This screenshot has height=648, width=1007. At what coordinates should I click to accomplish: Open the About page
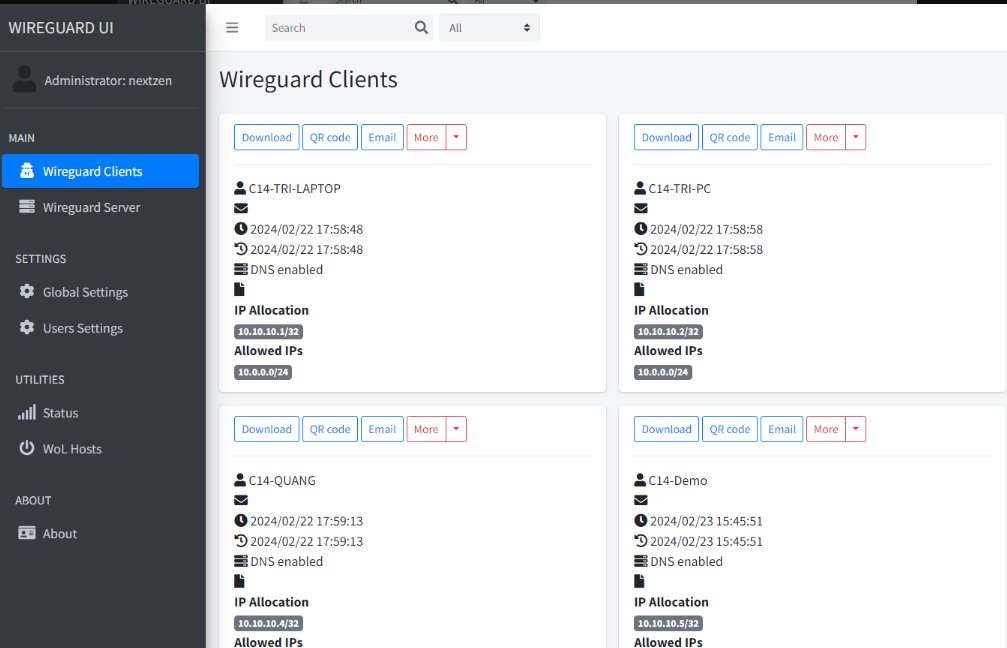(x=100, y=533)
